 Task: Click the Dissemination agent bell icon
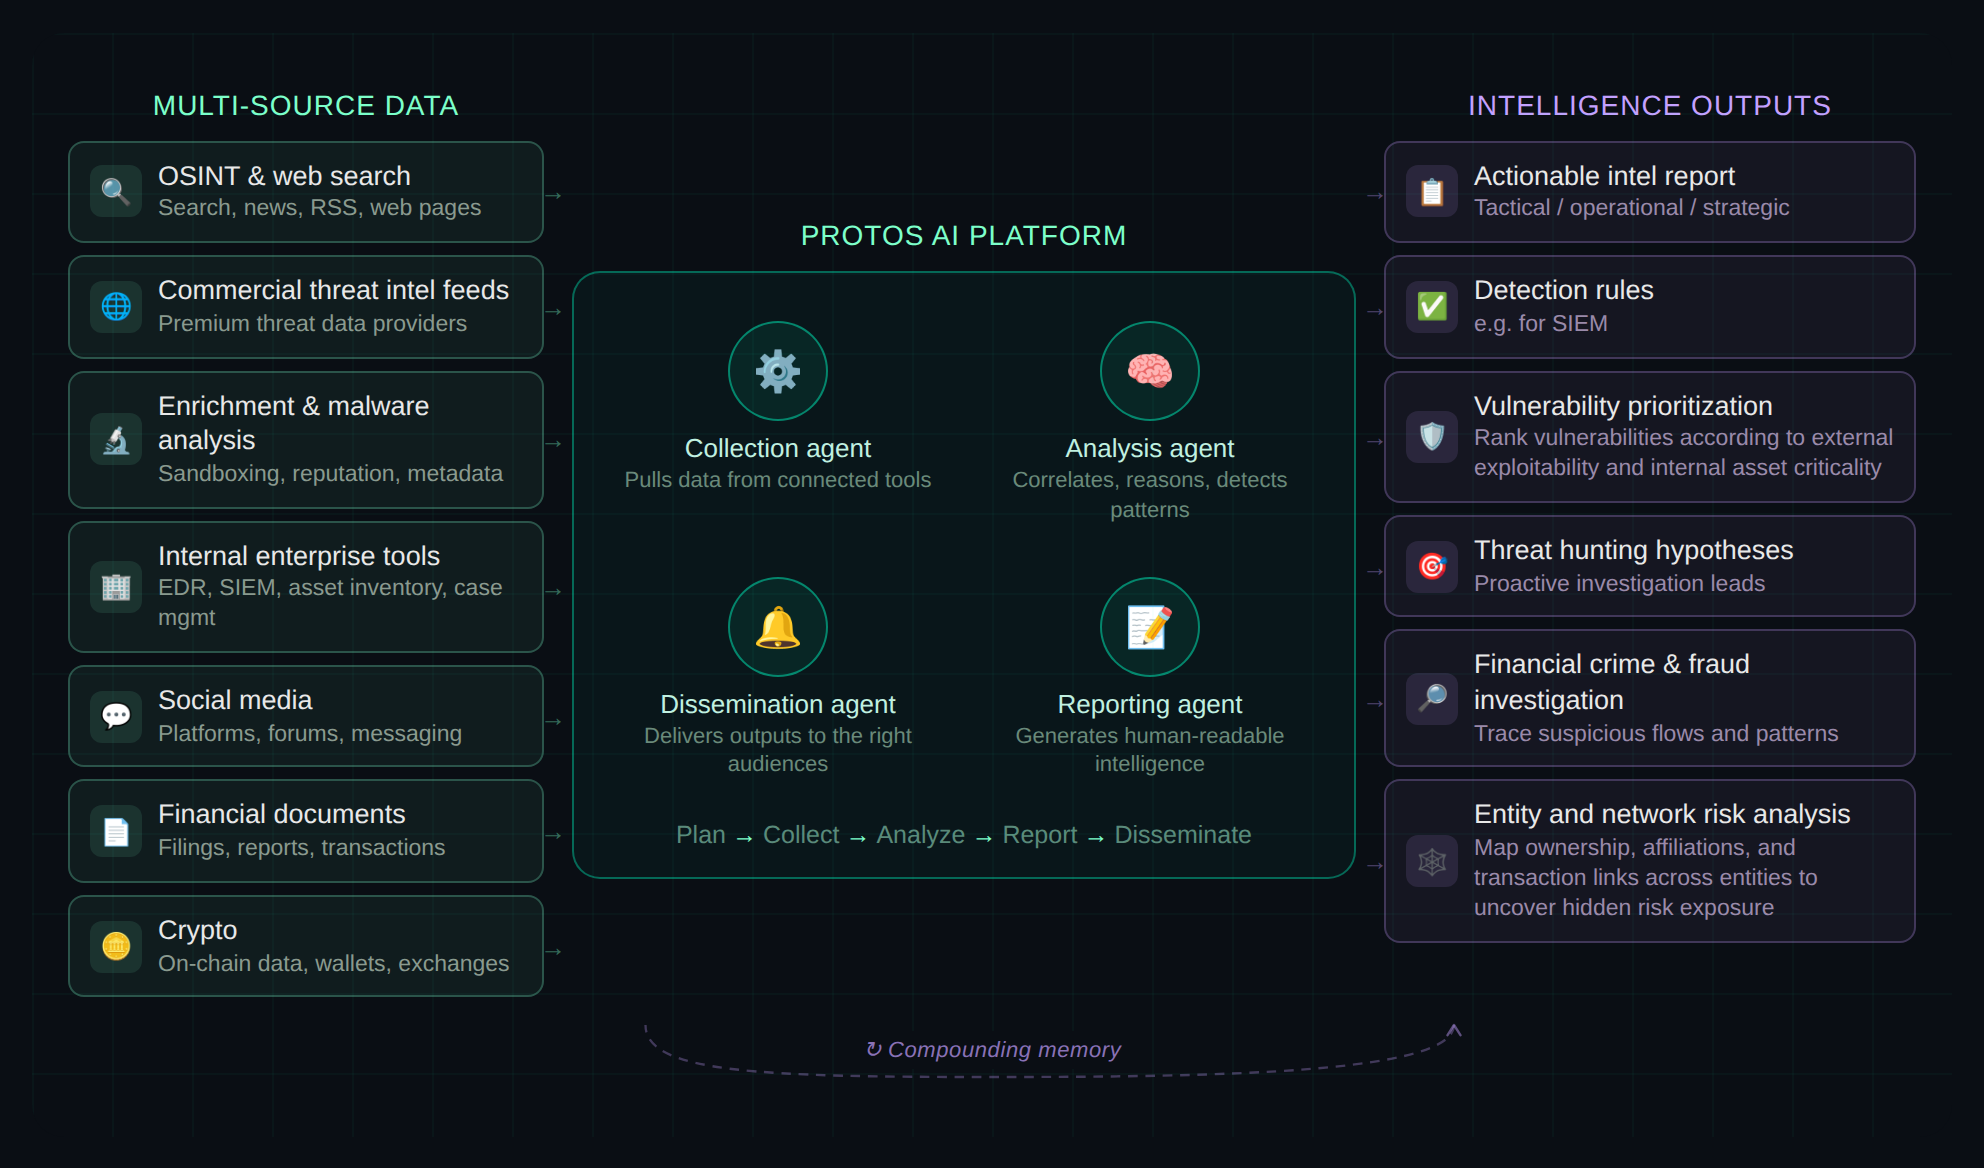[x=777, y=627]
